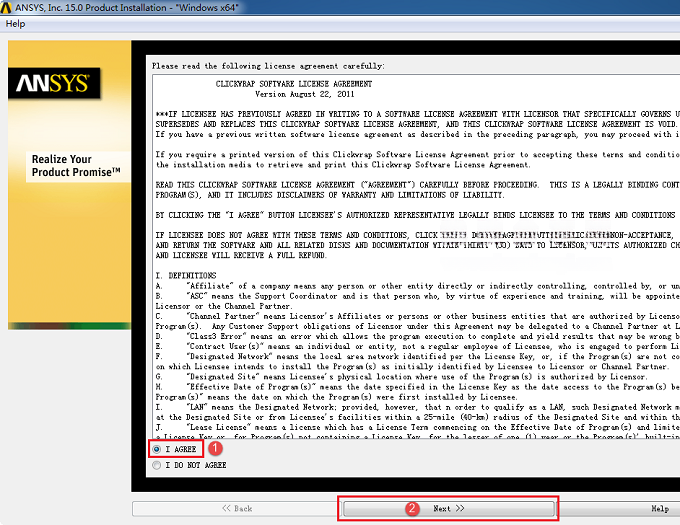Click the << Back button

tap(237, 509)
